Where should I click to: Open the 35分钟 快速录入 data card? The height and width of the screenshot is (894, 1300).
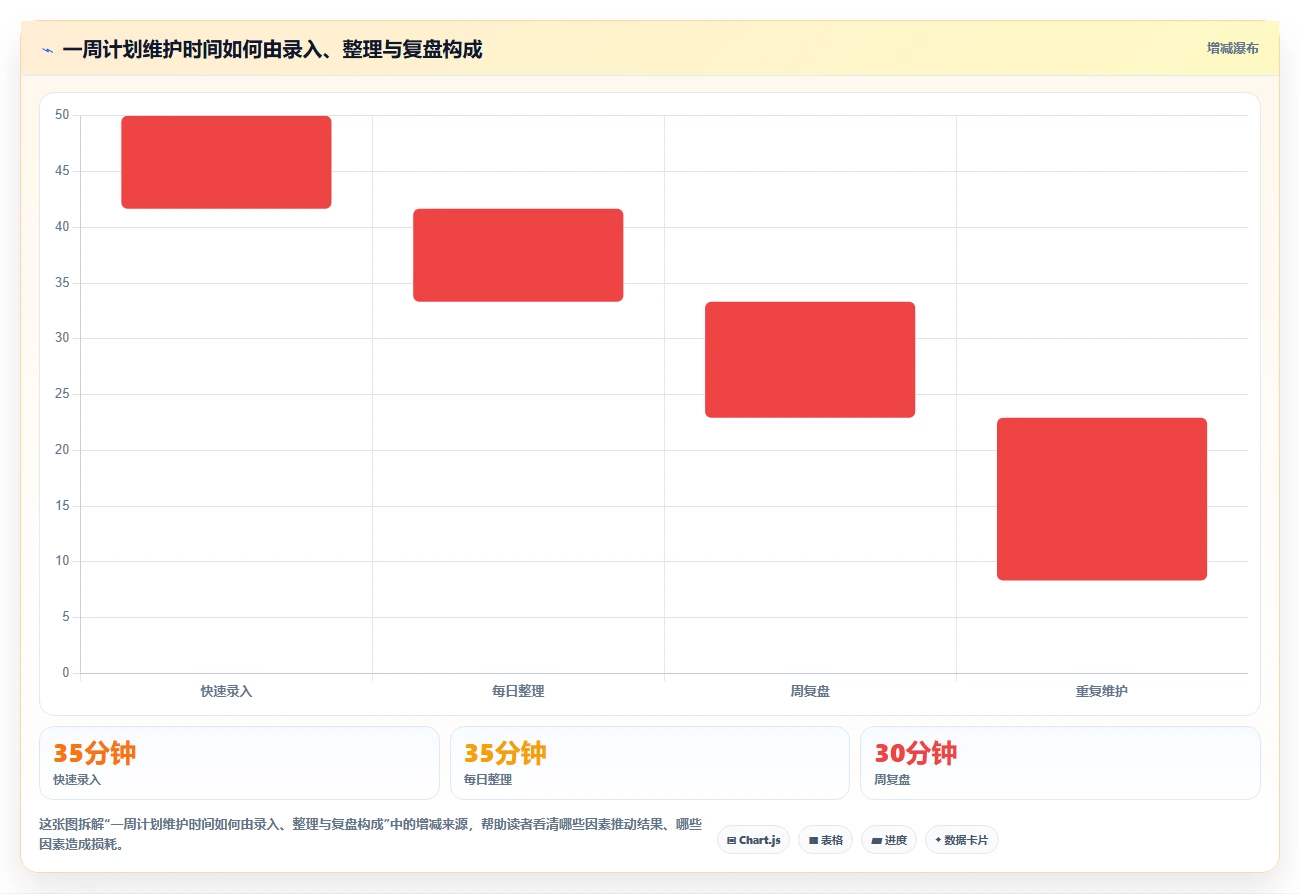coord(239,763)
